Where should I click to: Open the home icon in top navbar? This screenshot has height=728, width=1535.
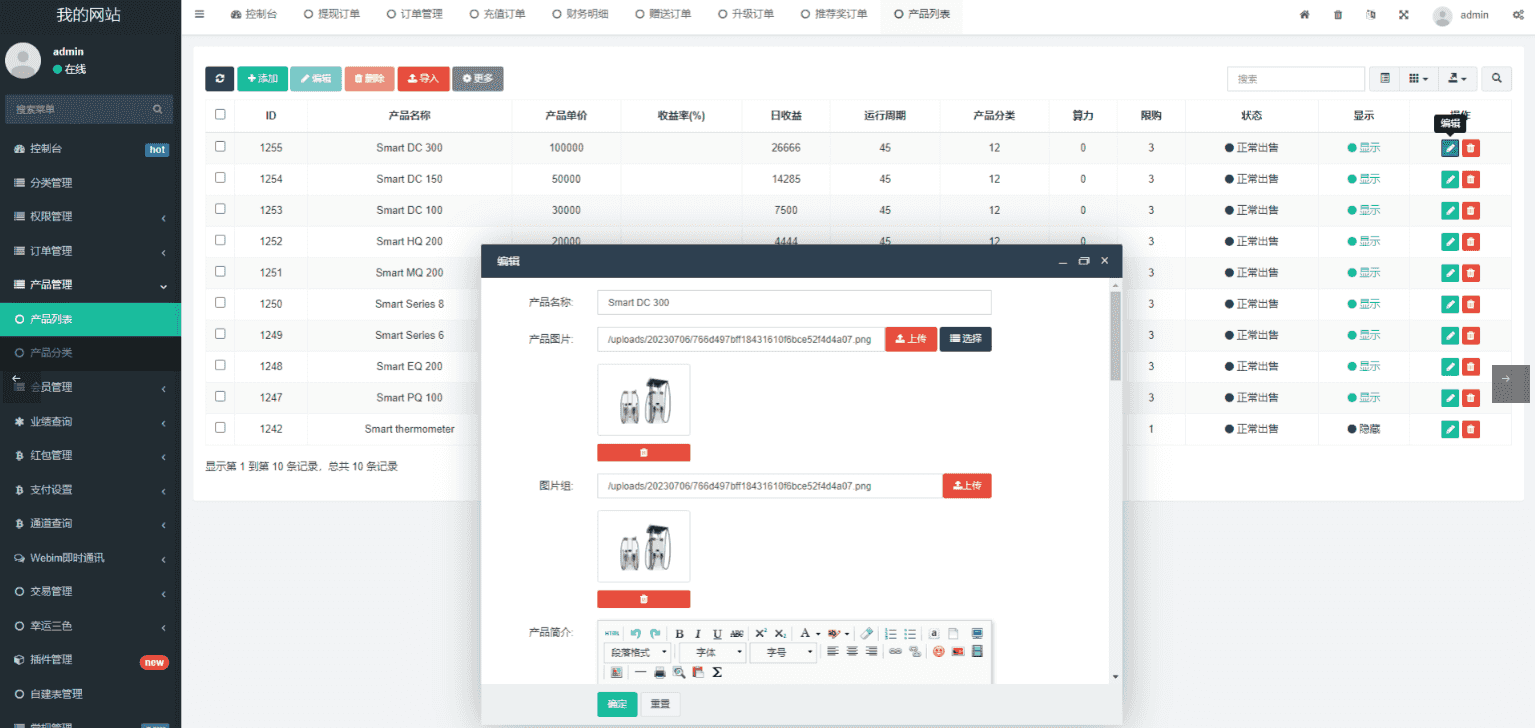point(1304,15)
